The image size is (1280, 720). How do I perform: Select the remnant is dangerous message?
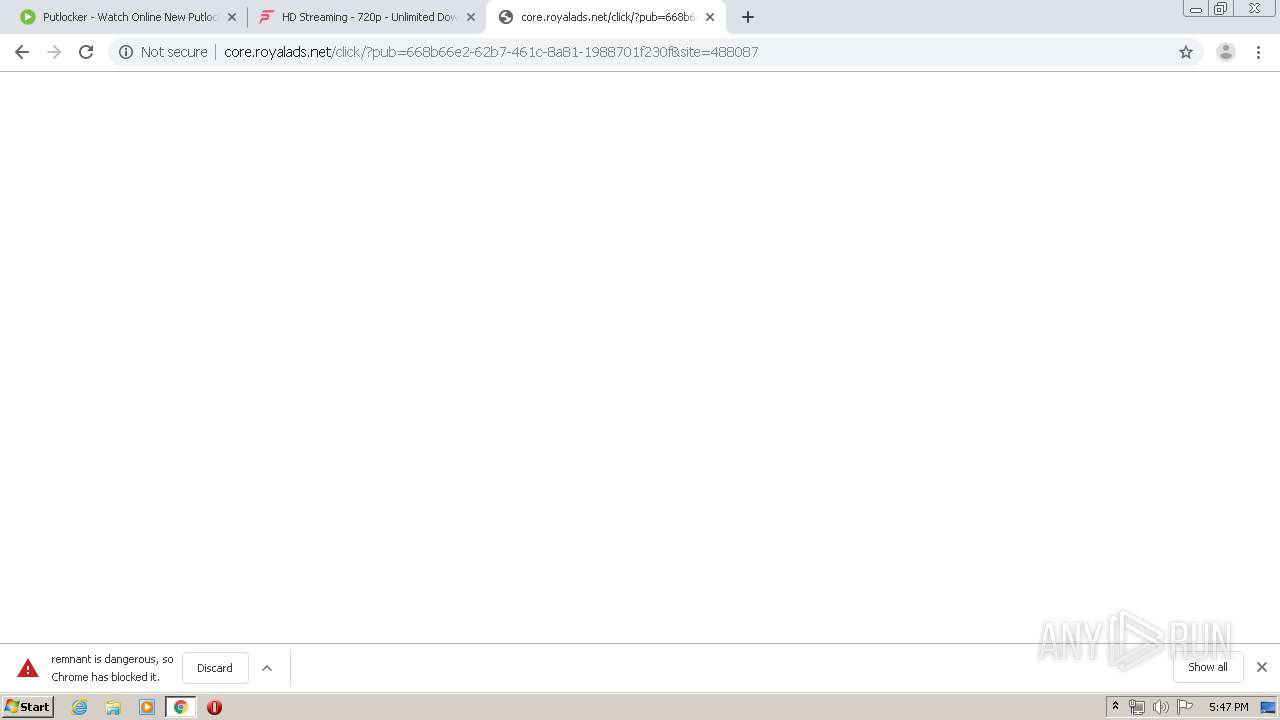coord(112,668)
